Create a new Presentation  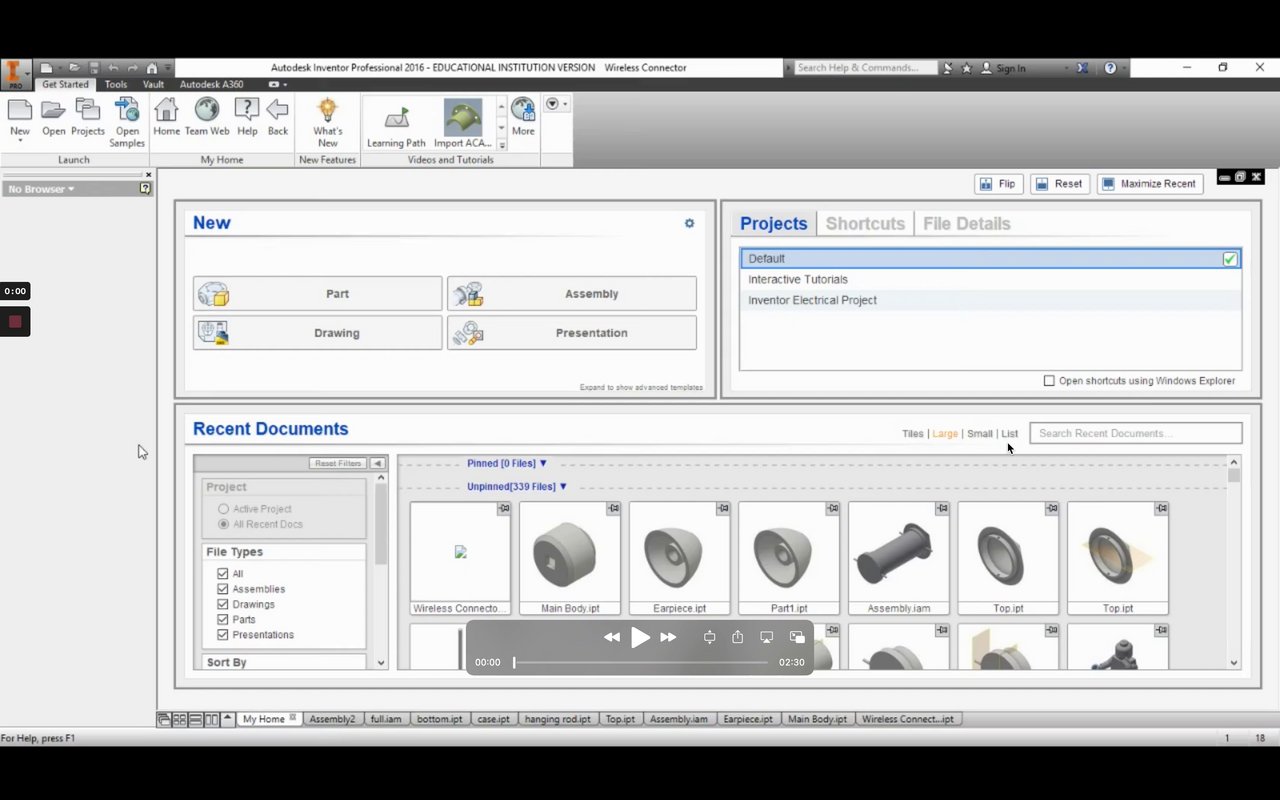tap(572, 333)
